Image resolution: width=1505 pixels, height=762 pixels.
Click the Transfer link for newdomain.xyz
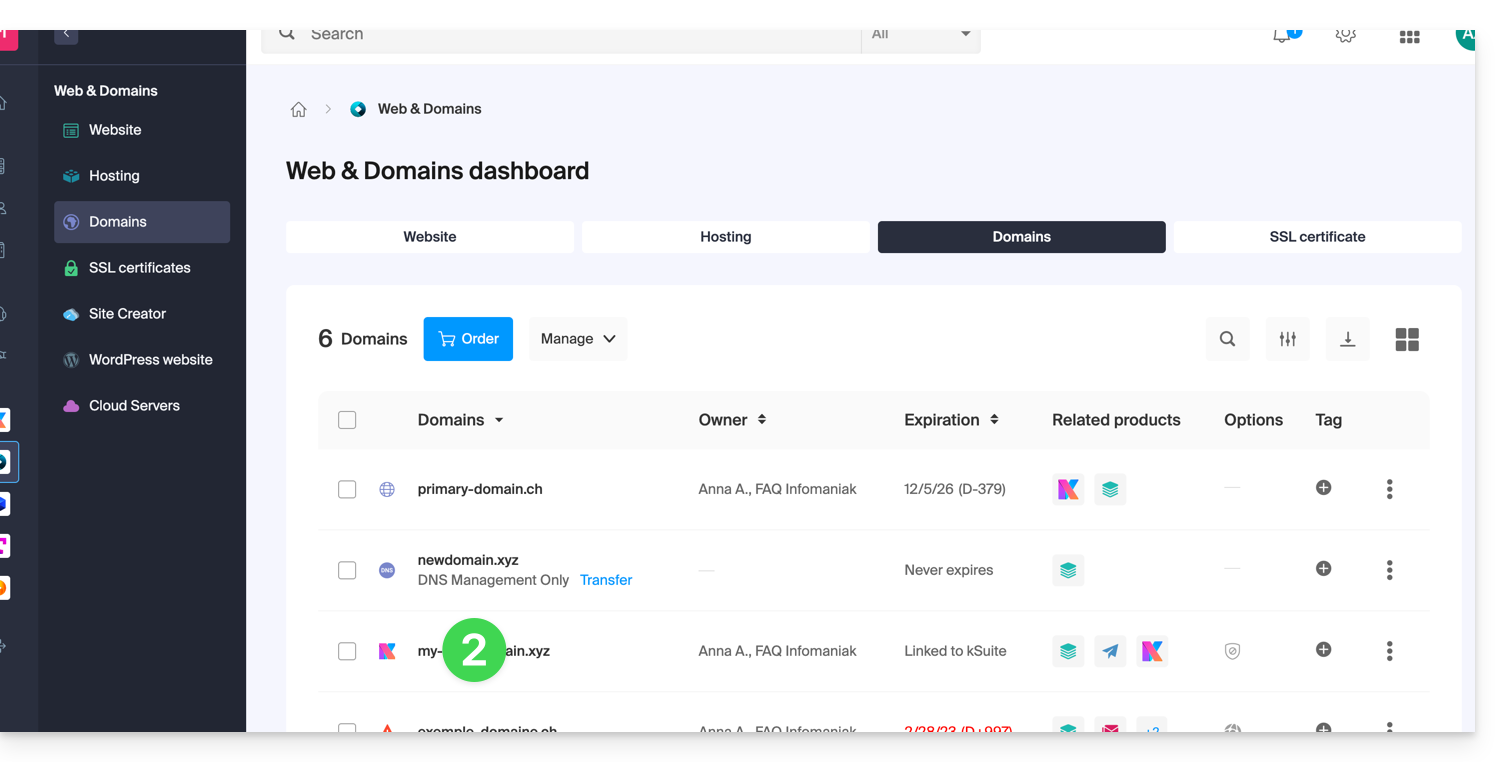pyautogui.click(x=606, y=580)
